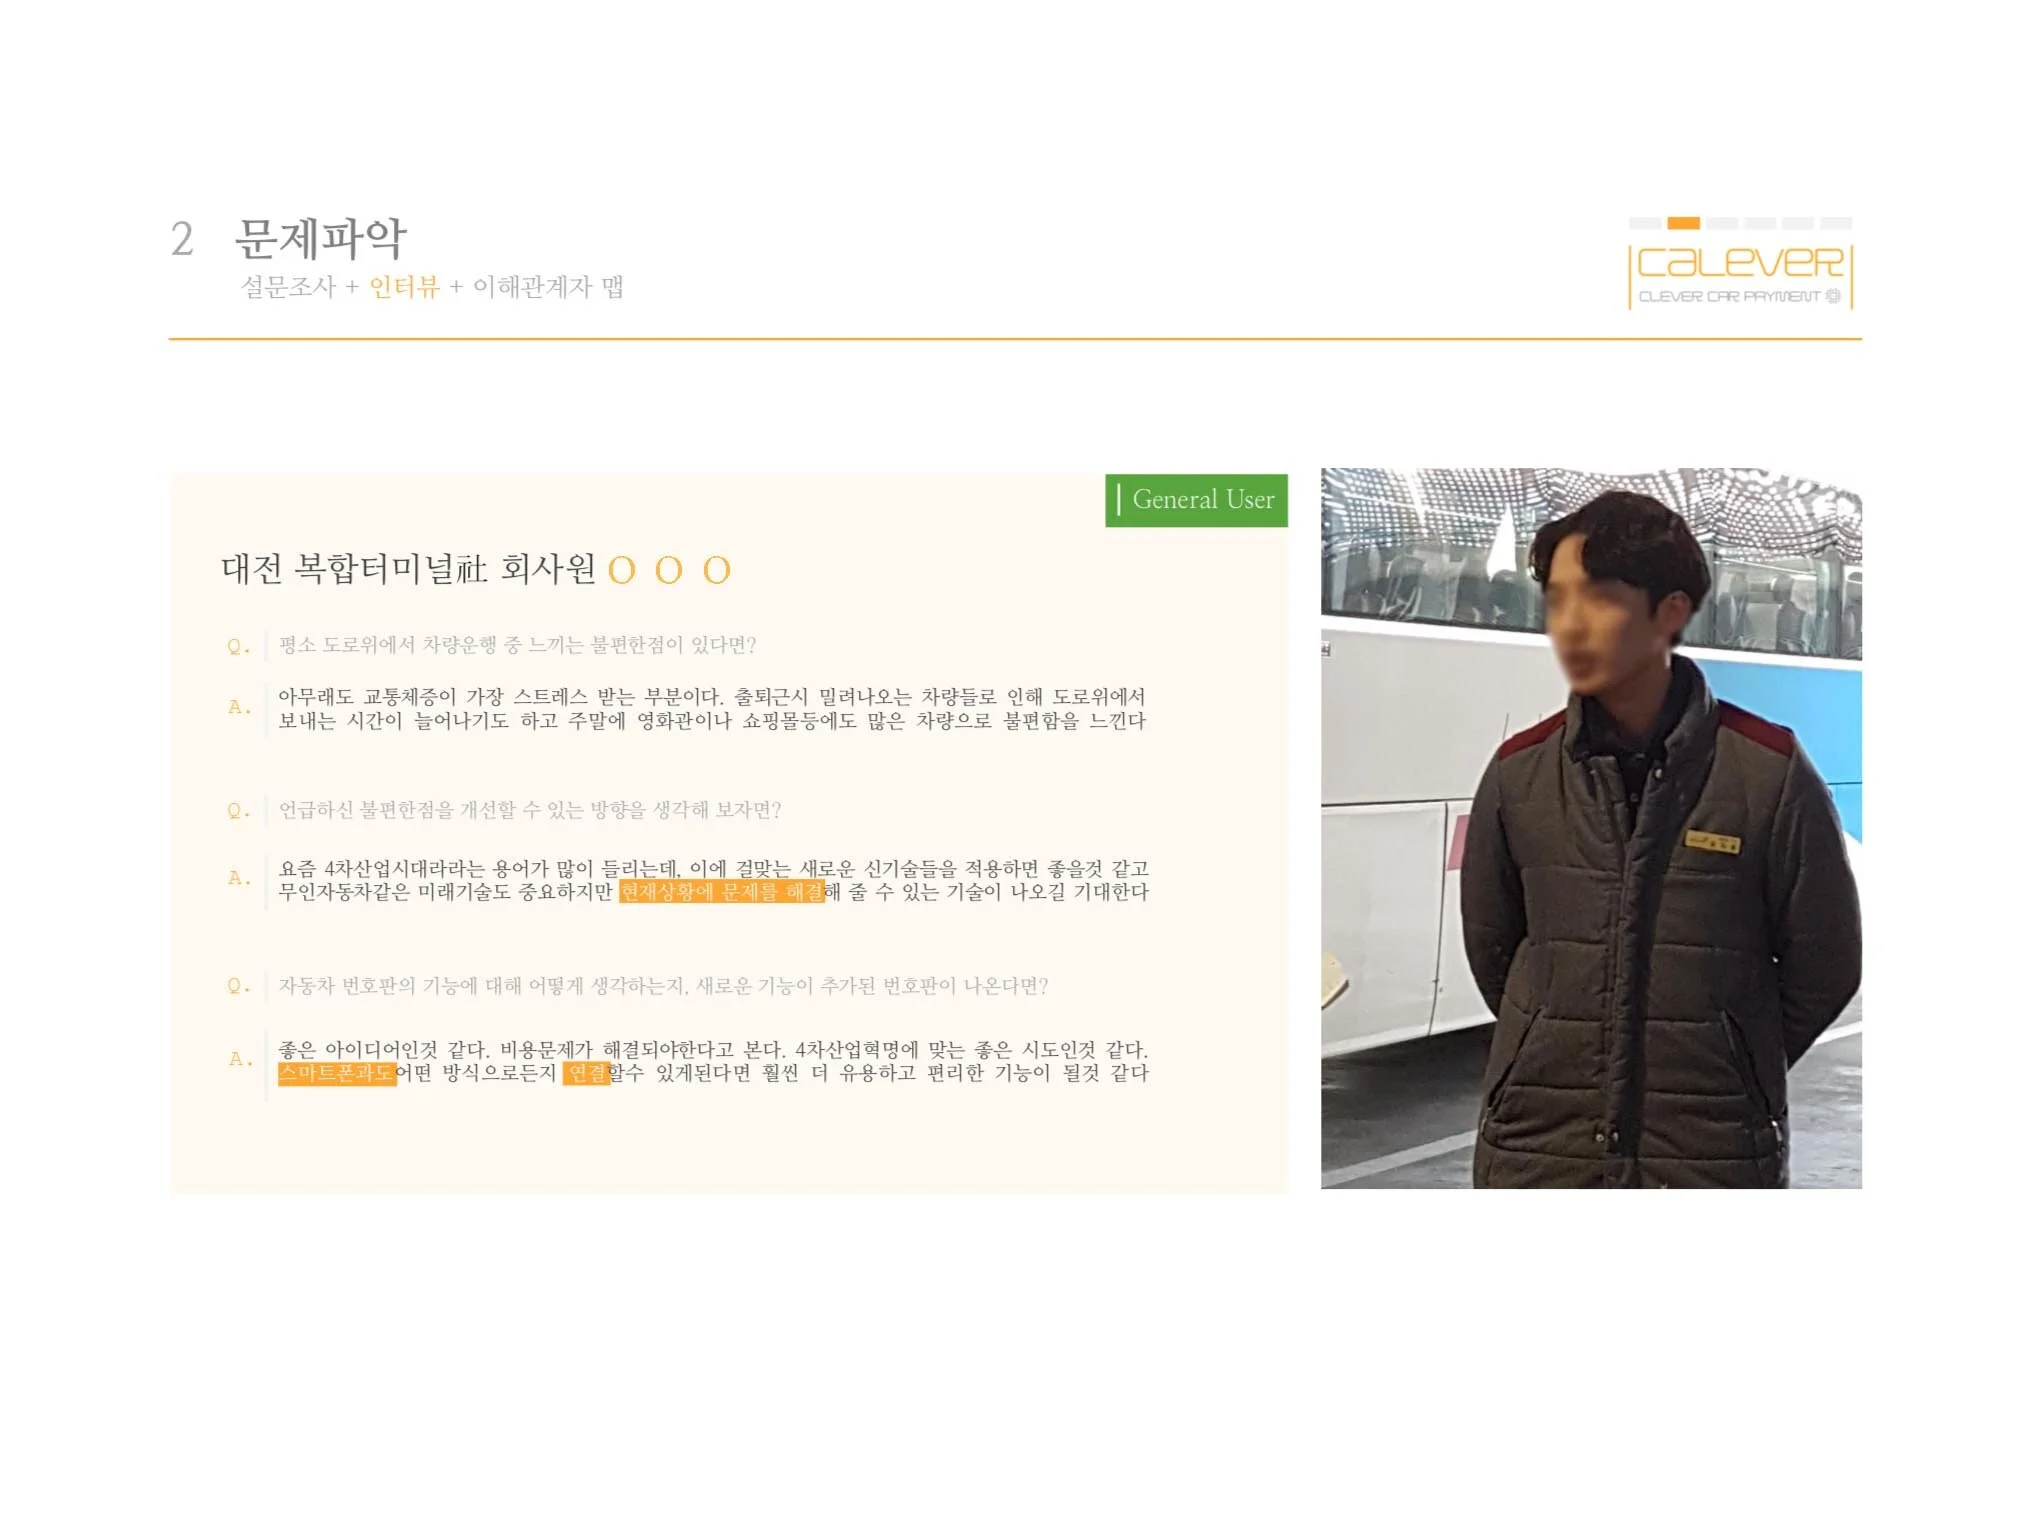Click the 대전 복합터미널社 회사원 heading
This screenshot has width=2024, height=1514.
point(408,569)
